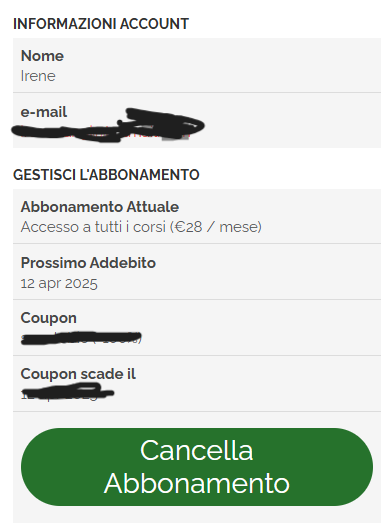Select the Nome label
This screenshot has height=530, width=386.
tap(42, 56)
